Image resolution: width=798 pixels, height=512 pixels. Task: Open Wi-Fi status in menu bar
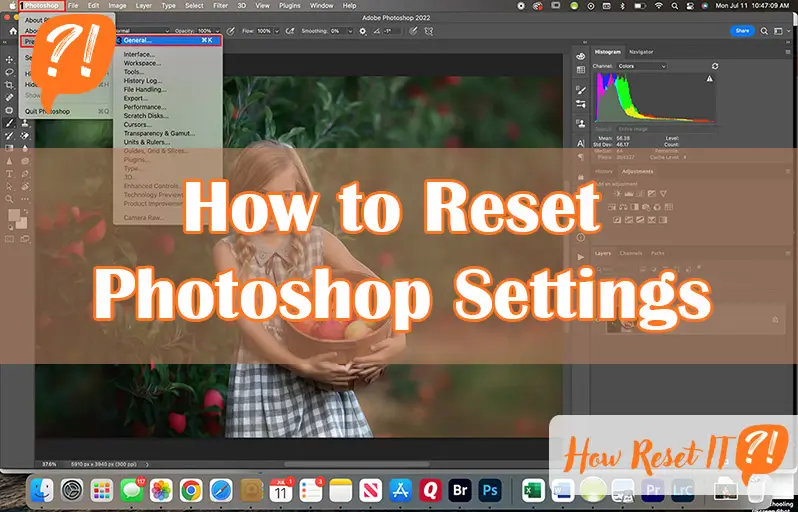659,6
